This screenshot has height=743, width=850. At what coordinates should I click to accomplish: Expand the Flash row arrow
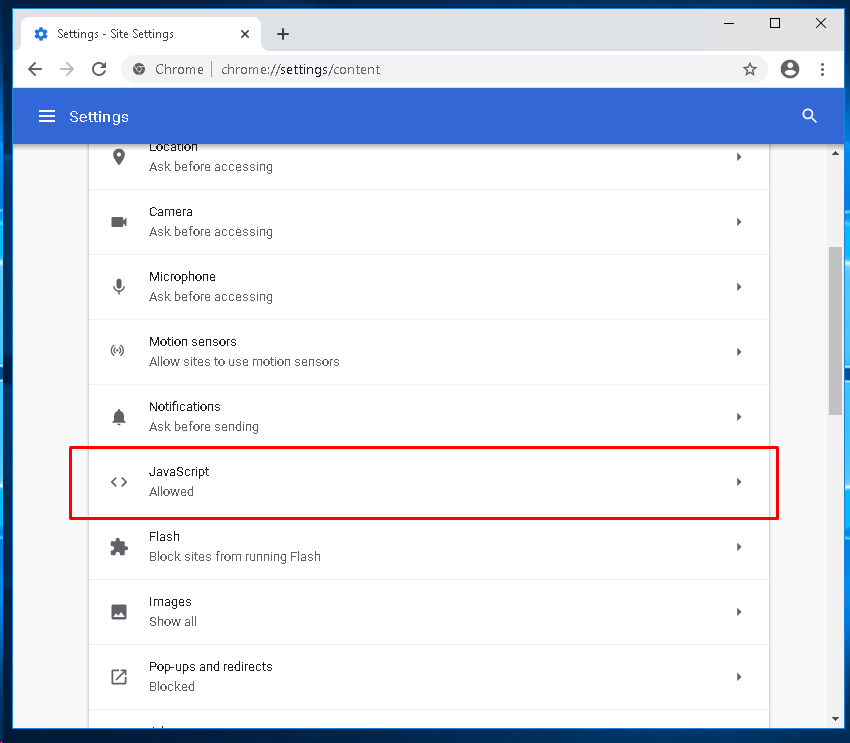[x=739, y=547]
